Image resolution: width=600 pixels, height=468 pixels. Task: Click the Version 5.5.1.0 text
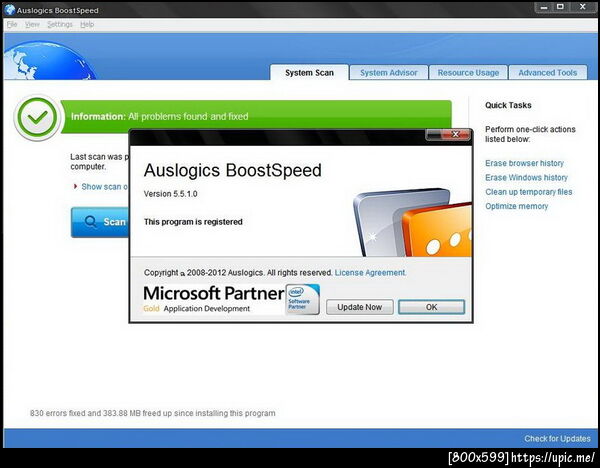pyautogui.click(x=171, y=194)
